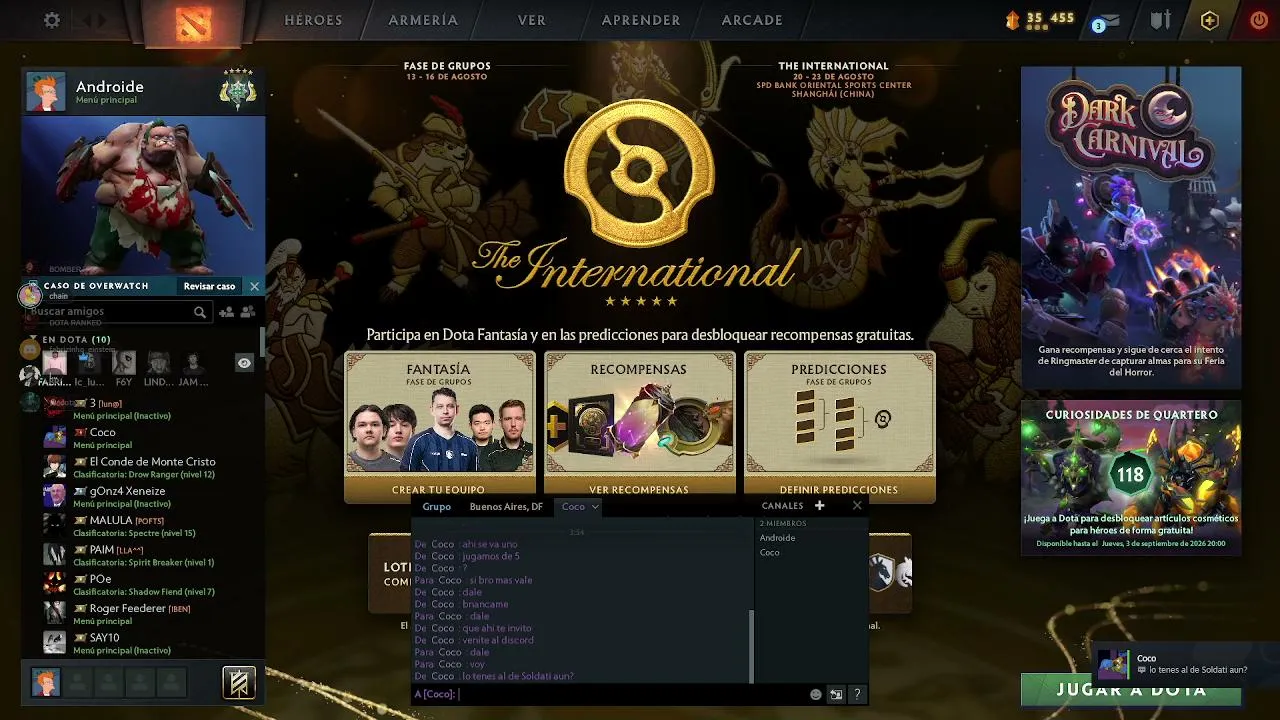Open the shards balance 35 455
Screen dimensions: 1280x720
1040,19
